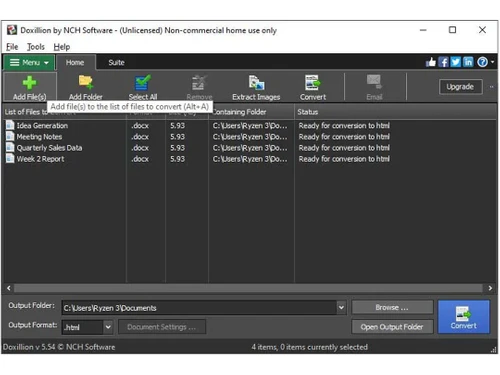The height and width of the screenshot is (375, 500).
Task: Click the folder path of Meeting Notes
Action: (250, 137)
